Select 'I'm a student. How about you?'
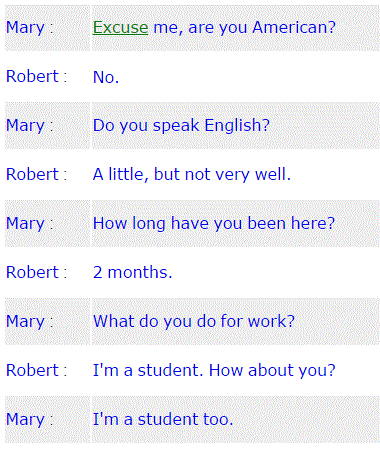The width and height of the screenshot is (380, 449). [x=214, y=370]
